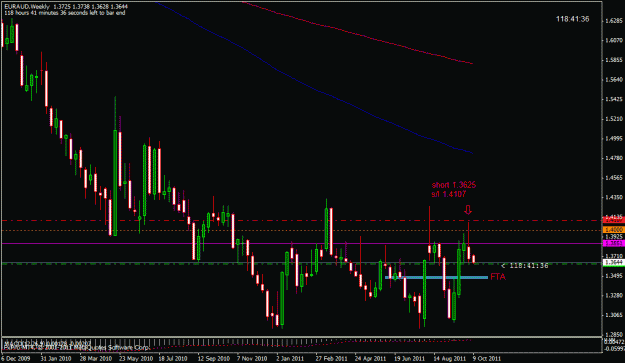Screen dimensions: 625x363
Task: Click the '19 Jun 2011' date label
Action: click(410, 358)
